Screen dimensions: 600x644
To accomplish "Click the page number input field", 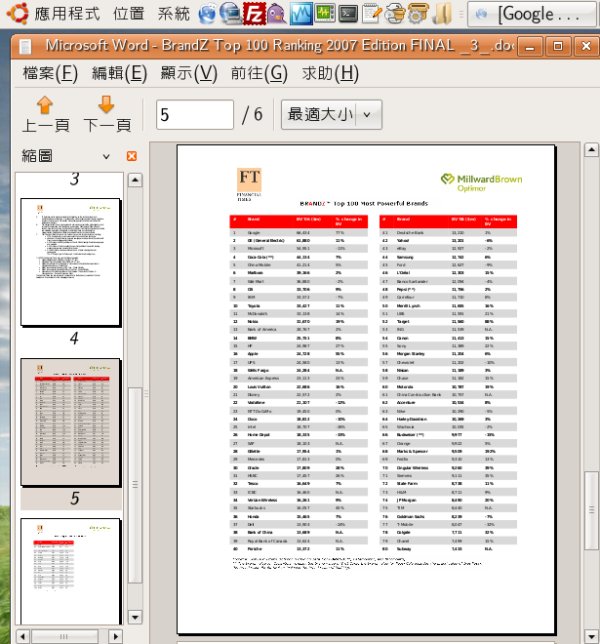I will click(195, 115).
